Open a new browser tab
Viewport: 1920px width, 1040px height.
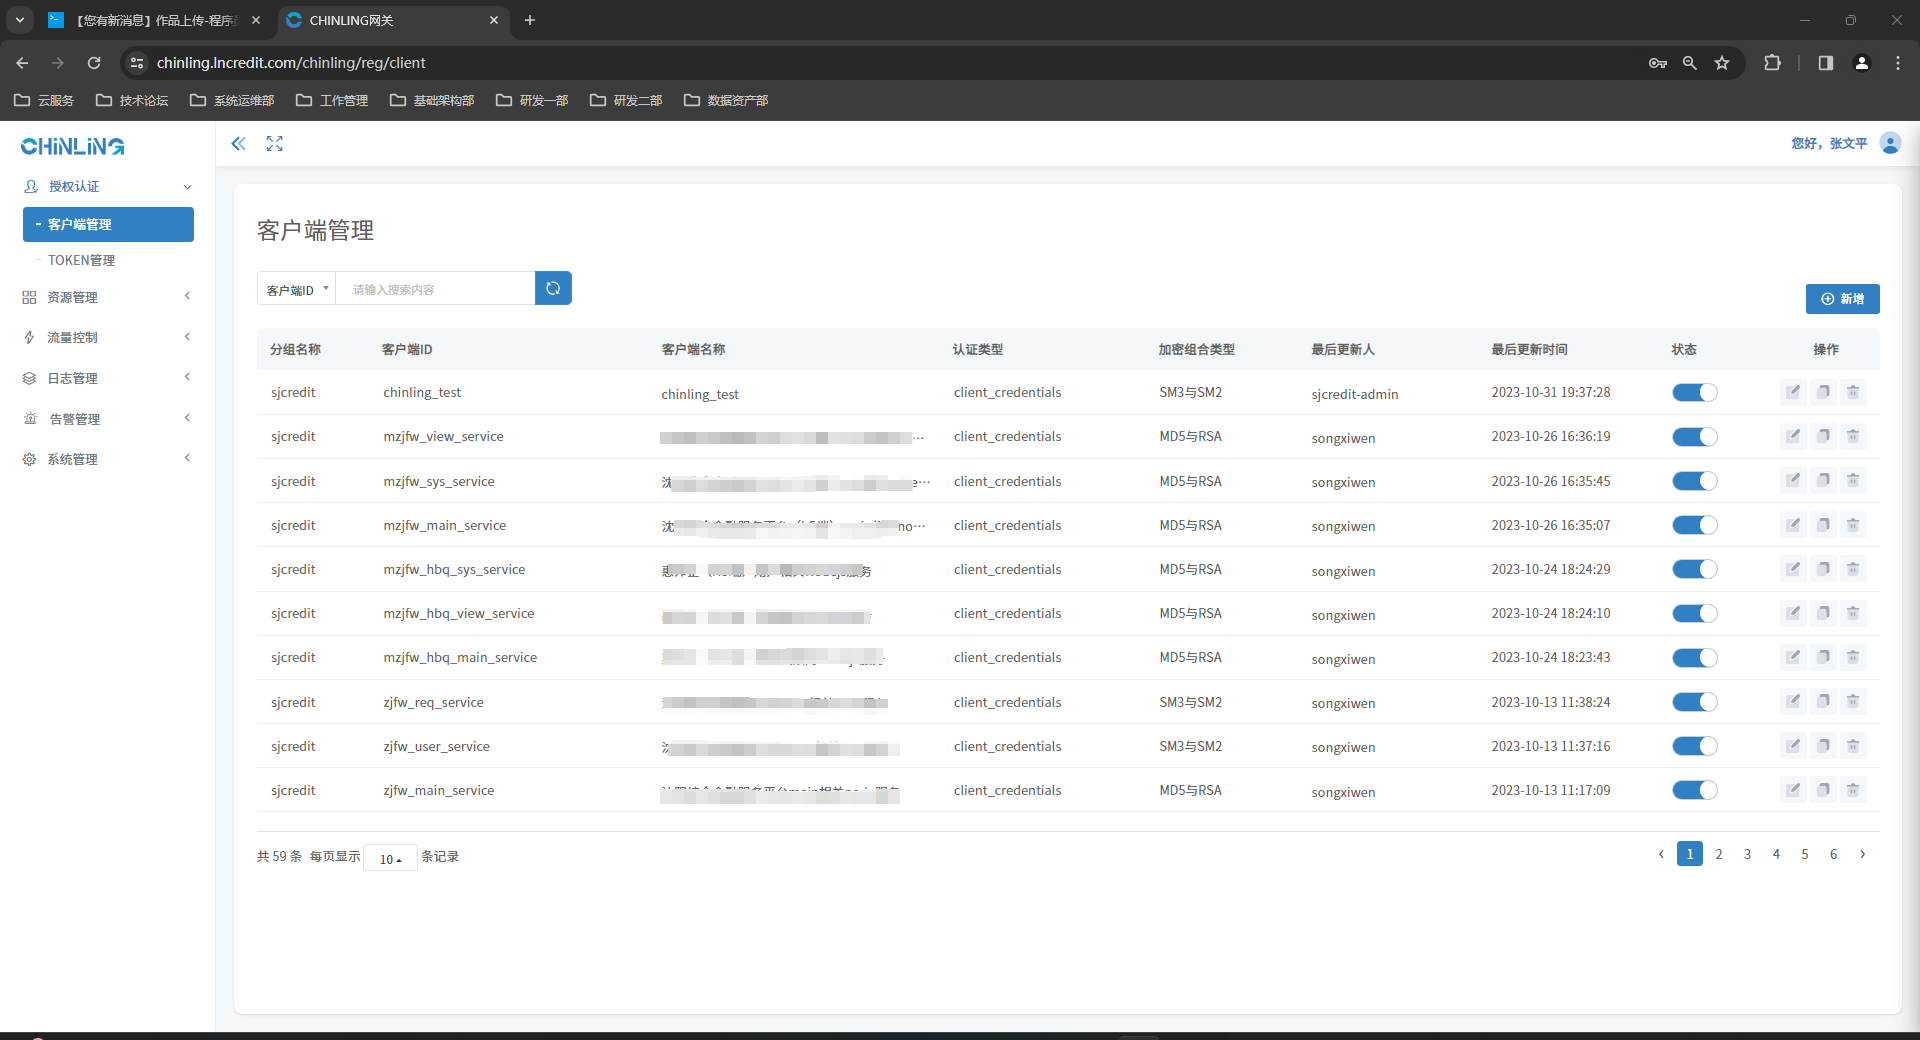tap(530, 20)
